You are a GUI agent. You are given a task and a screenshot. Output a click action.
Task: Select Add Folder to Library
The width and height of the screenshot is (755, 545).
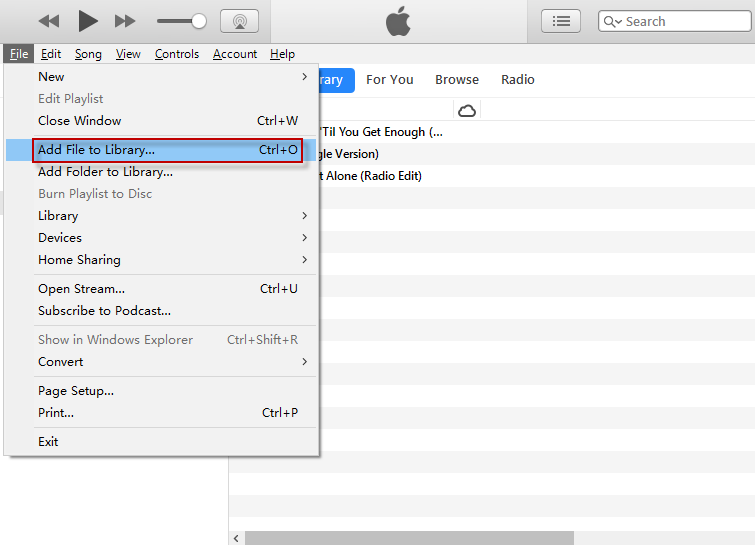(x=161, y=172)
